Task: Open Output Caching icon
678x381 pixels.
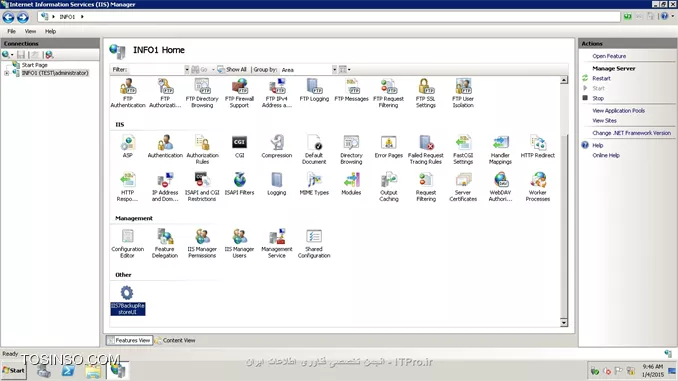Action: coord(388,186)
